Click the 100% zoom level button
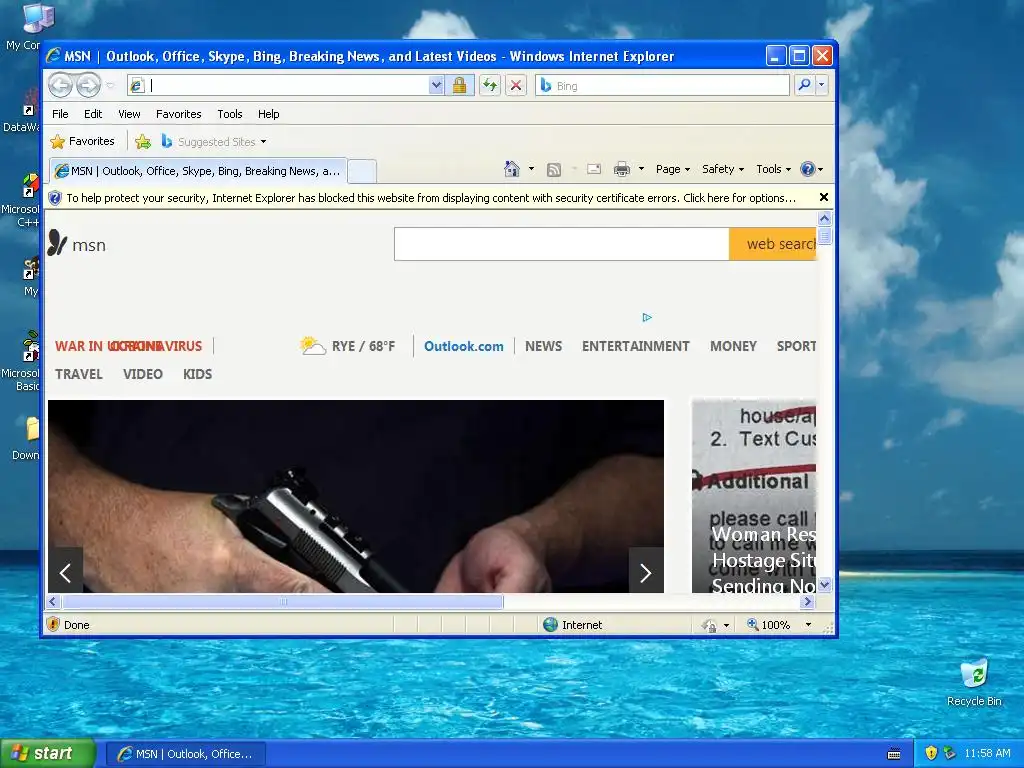The width and height of the screenshot is (1024, 768). pyautogui.click(x=769, y=624)
